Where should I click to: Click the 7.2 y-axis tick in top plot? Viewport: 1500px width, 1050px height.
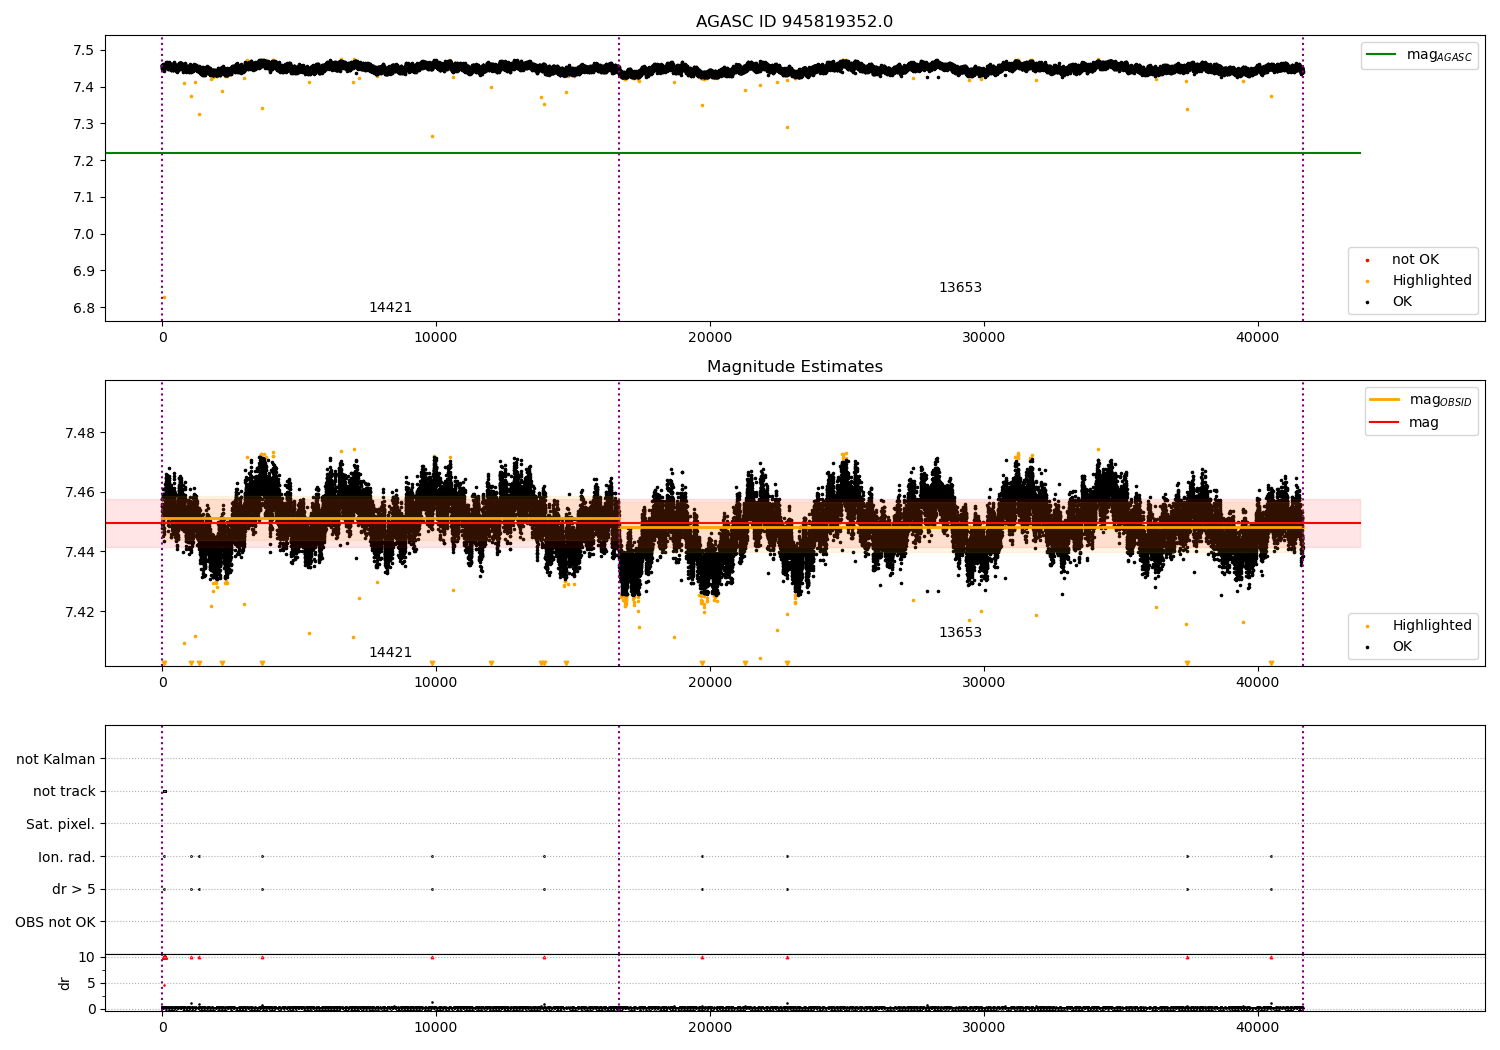click(x=84, y=161)
